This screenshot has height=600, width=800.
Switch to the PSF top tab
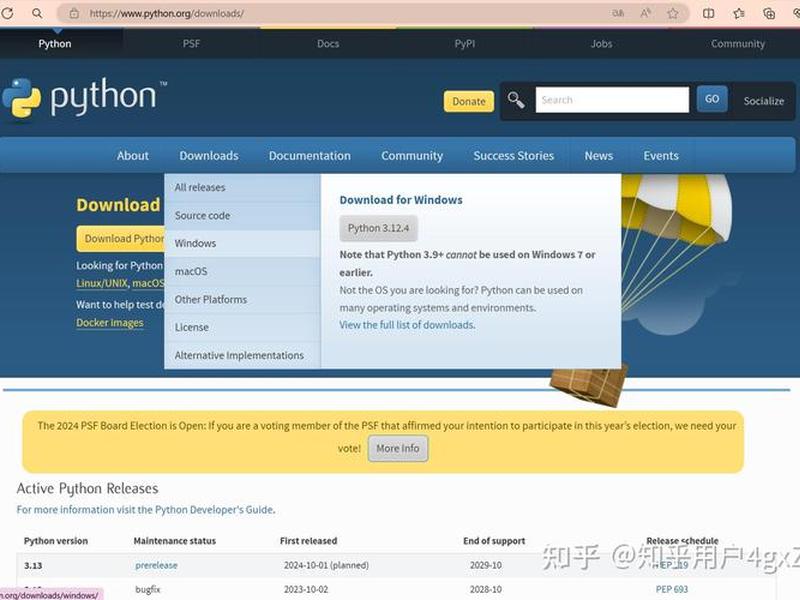tap(191, 44)
